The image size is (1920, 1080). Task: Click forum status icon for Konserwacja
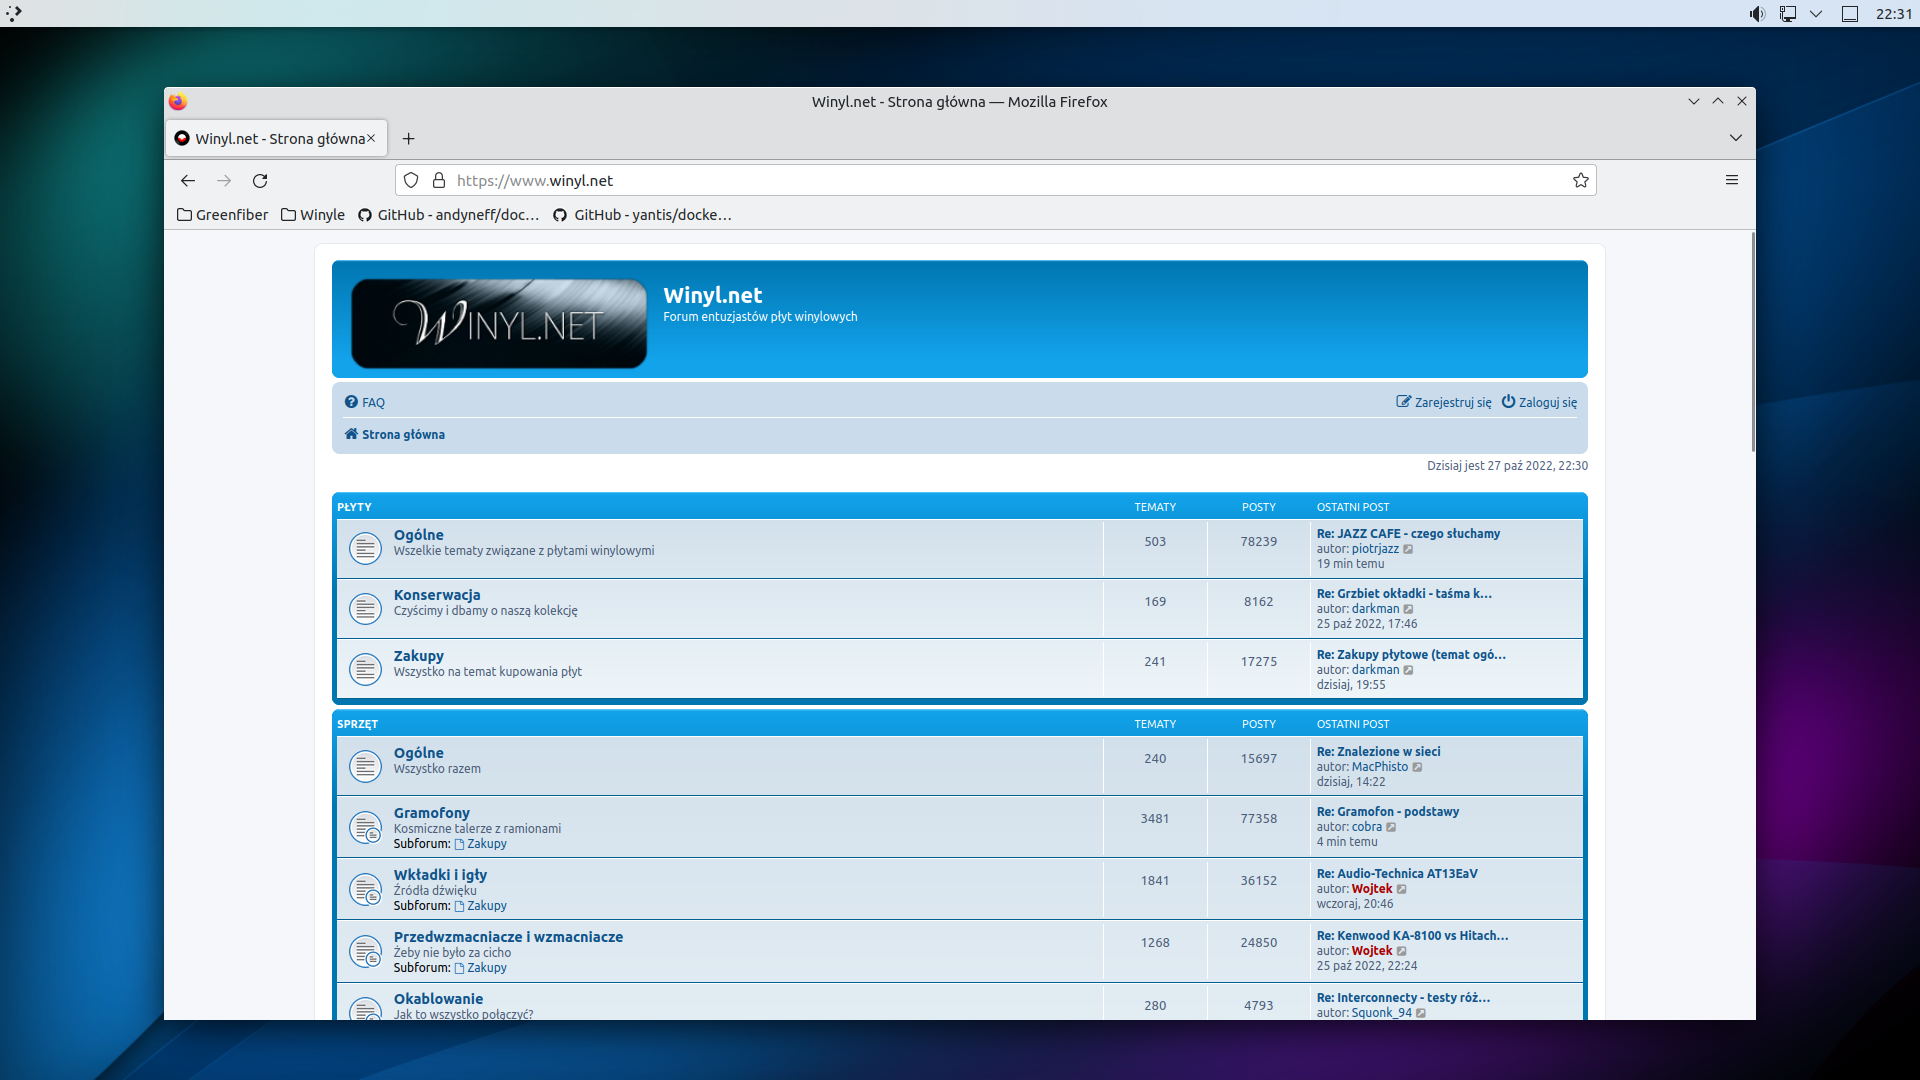pyautogui.click(x=365, y=608)
